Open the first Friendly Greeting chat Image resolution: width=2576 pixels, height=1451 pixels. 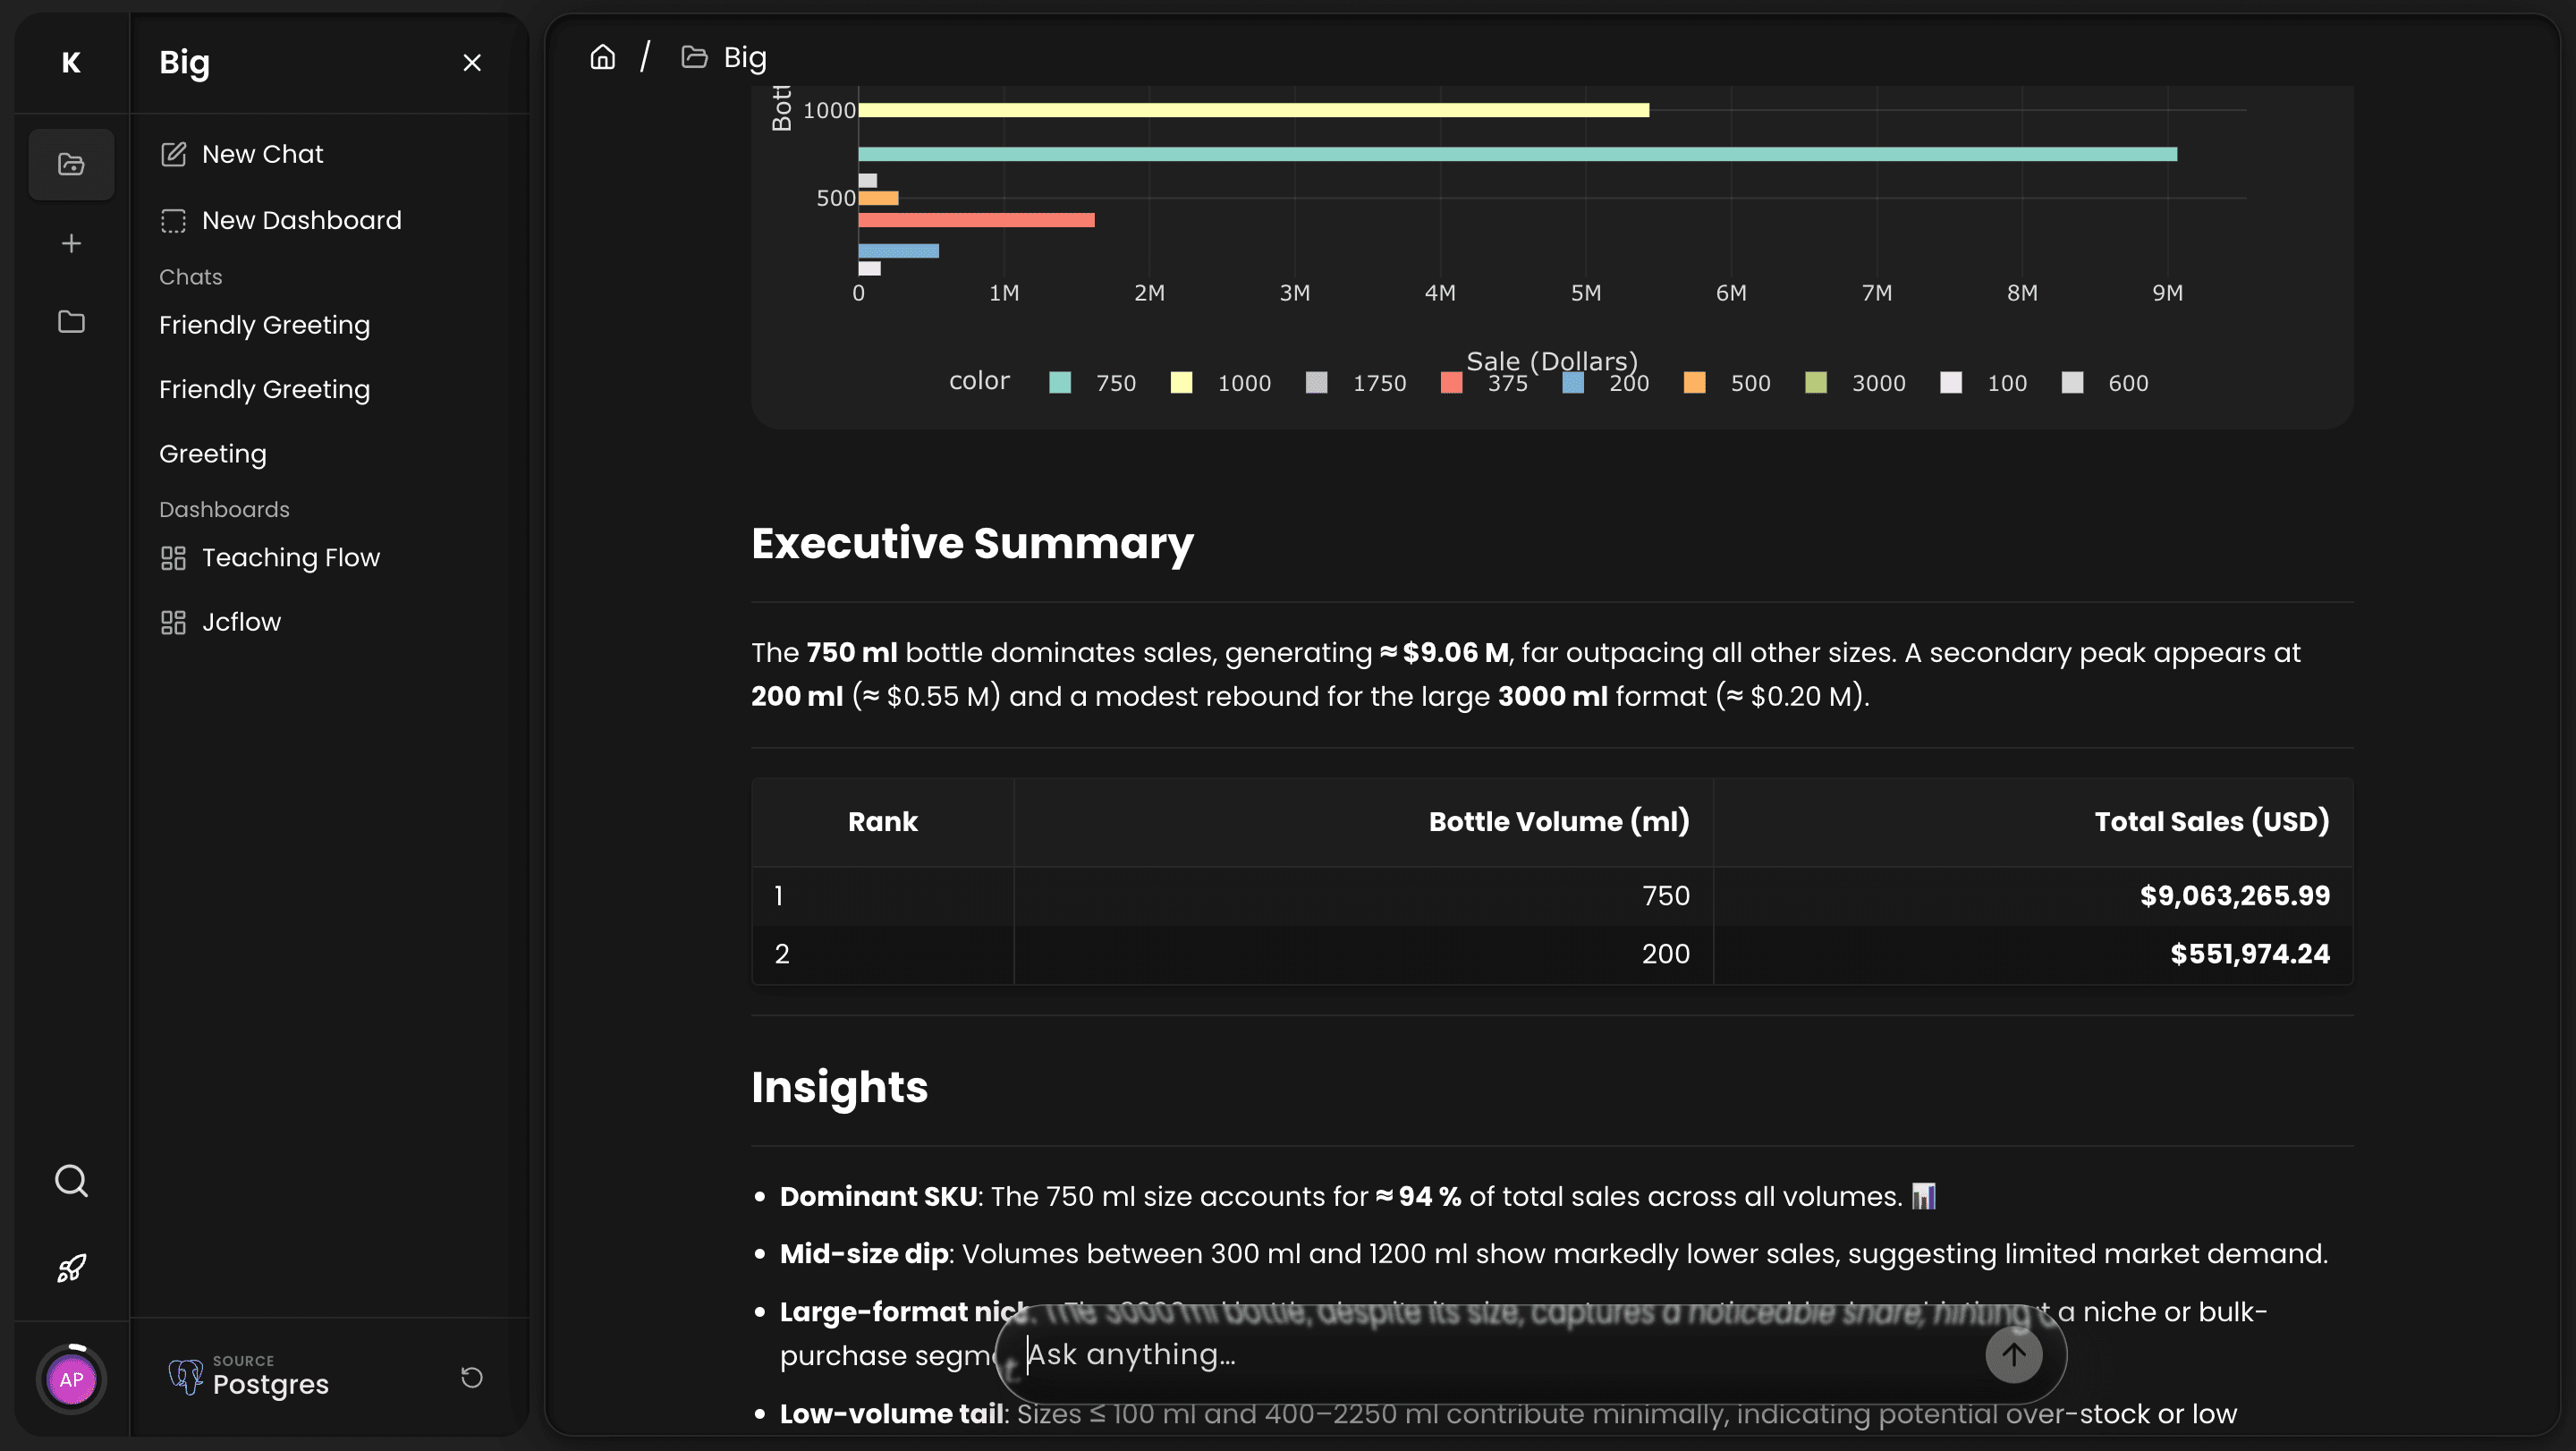click(x=264, y=324)
